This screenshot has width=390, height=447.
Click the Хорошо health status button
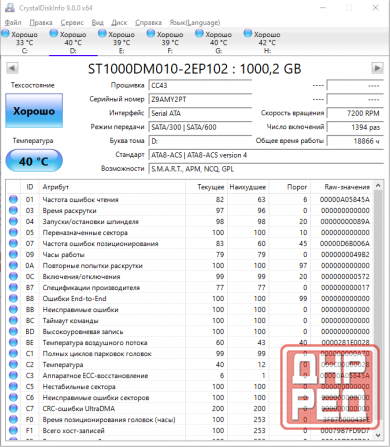[x=34, y=111]
